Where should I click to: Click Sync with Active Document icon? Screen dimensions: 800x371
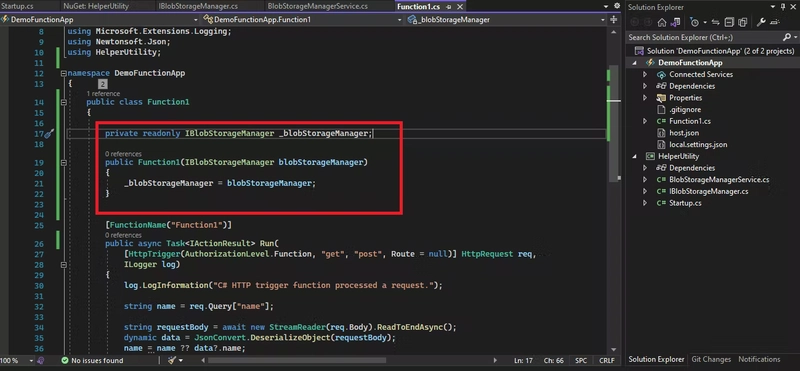(x=715, y=22)
